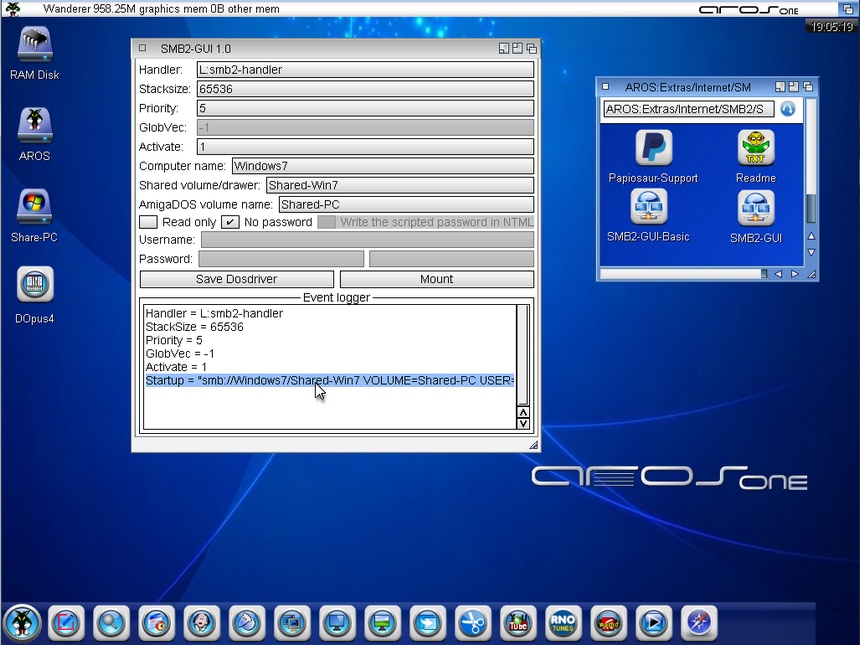Click the Computer name input field
Image resolution: width=860 pixels, height=645 pixels.
[x=382, y=166]
